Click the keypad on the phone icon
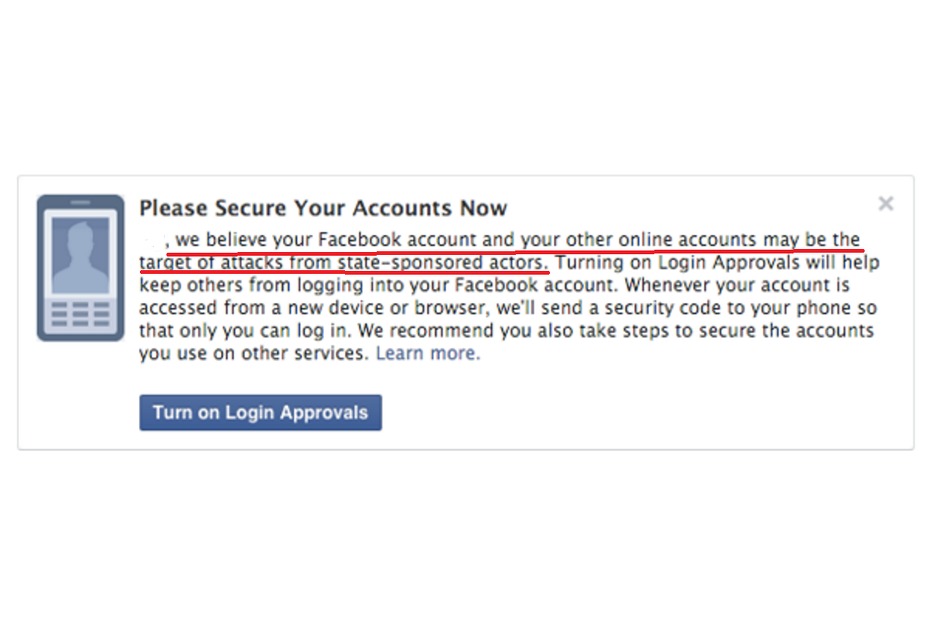The image size is (938, 625). (x=81, y=314)
